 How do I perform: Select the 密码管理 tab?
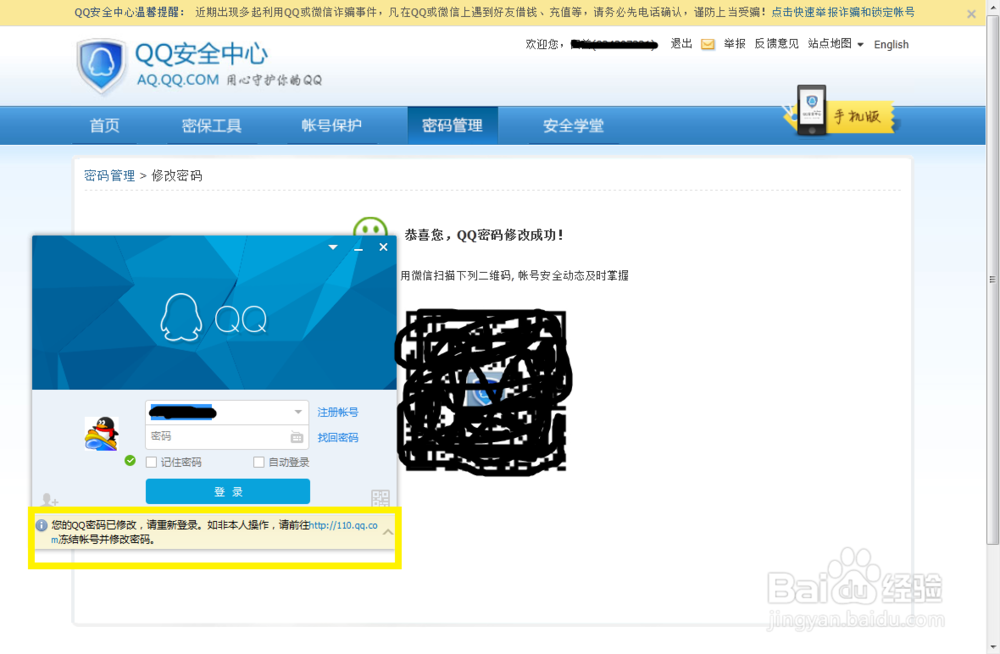(x=452, y=126)
